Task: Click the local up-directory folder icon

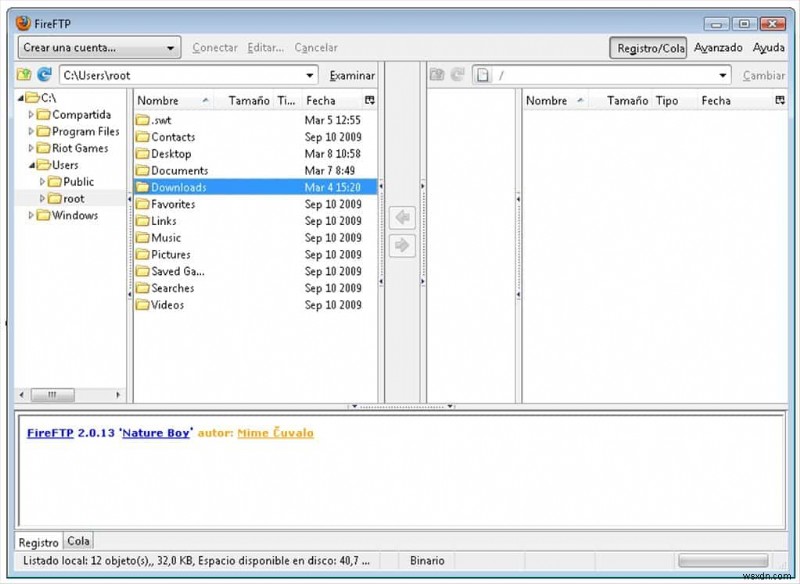Action: tap(23, 74)
